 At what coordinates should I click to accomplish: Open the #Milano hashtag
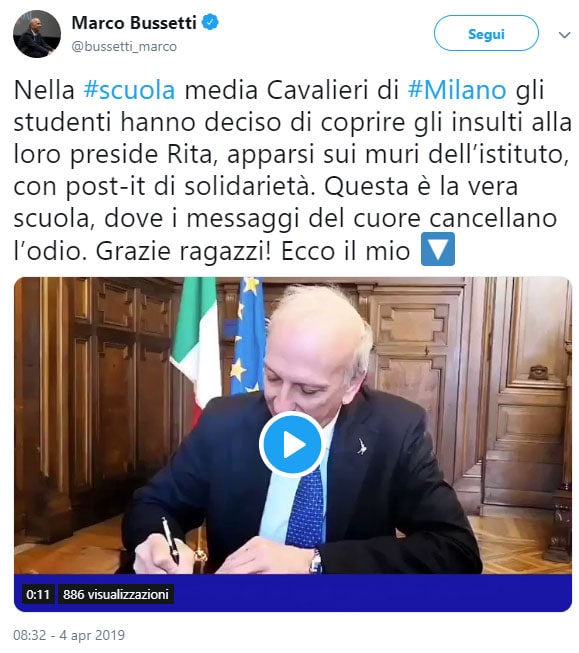[457, 90]
